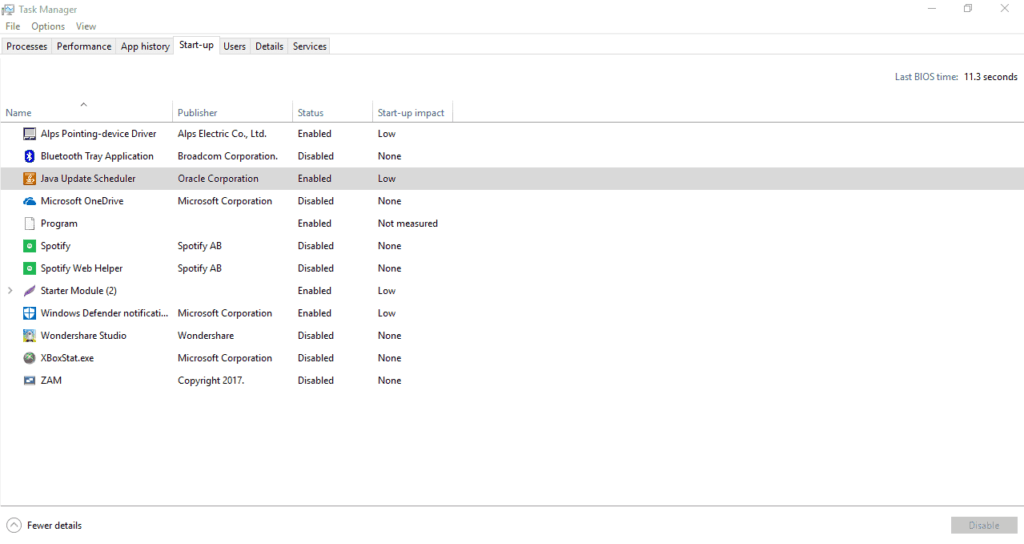Open the View menu
This screenshot has width=1024, height=544.
tap(86, 26)
